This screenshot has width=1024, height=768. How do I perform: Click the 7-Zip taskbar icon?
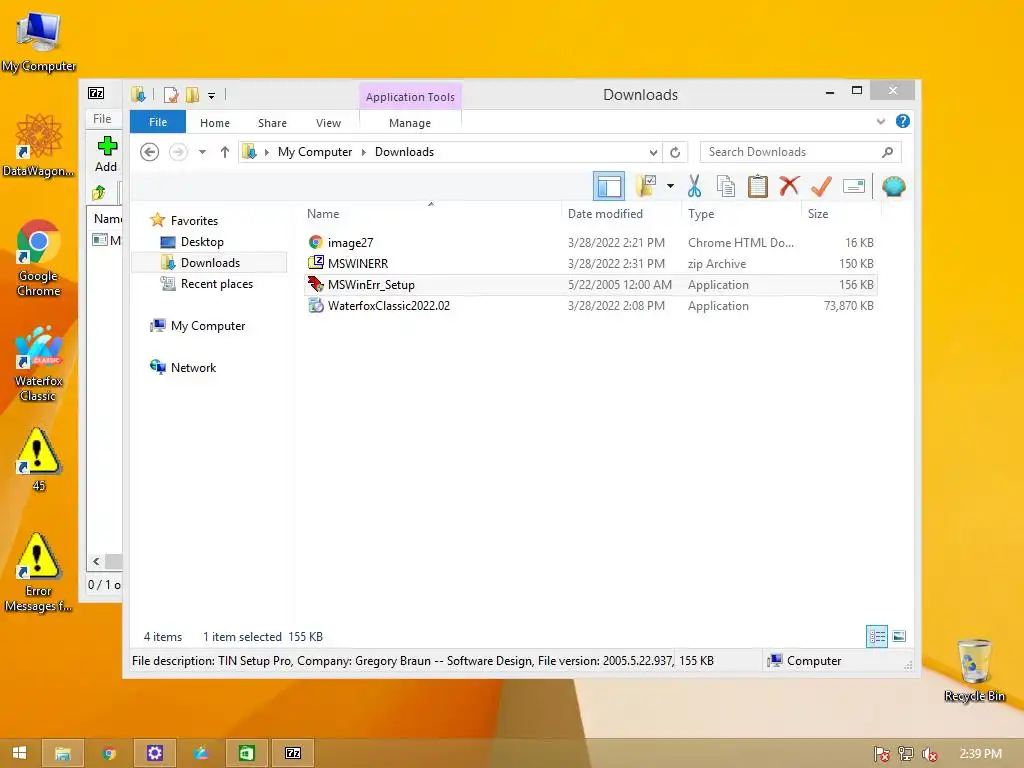click(x=293, y=753)
